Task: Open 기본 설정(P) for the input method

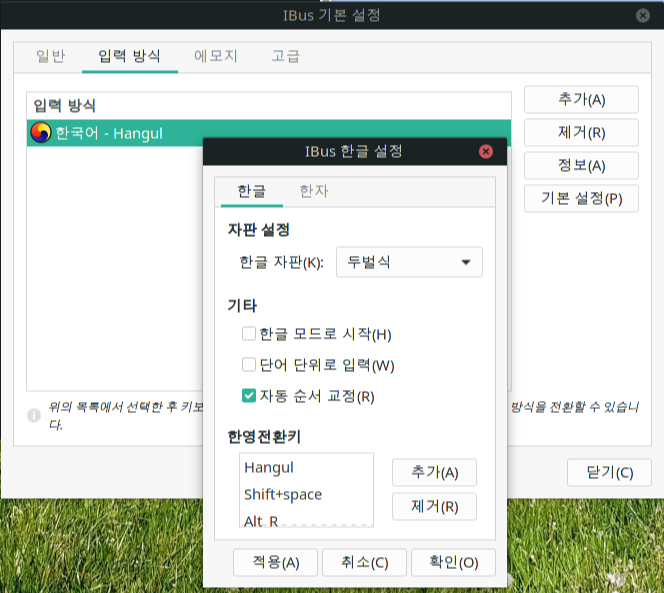Action: pyautogui.click(x=581, y=198)
